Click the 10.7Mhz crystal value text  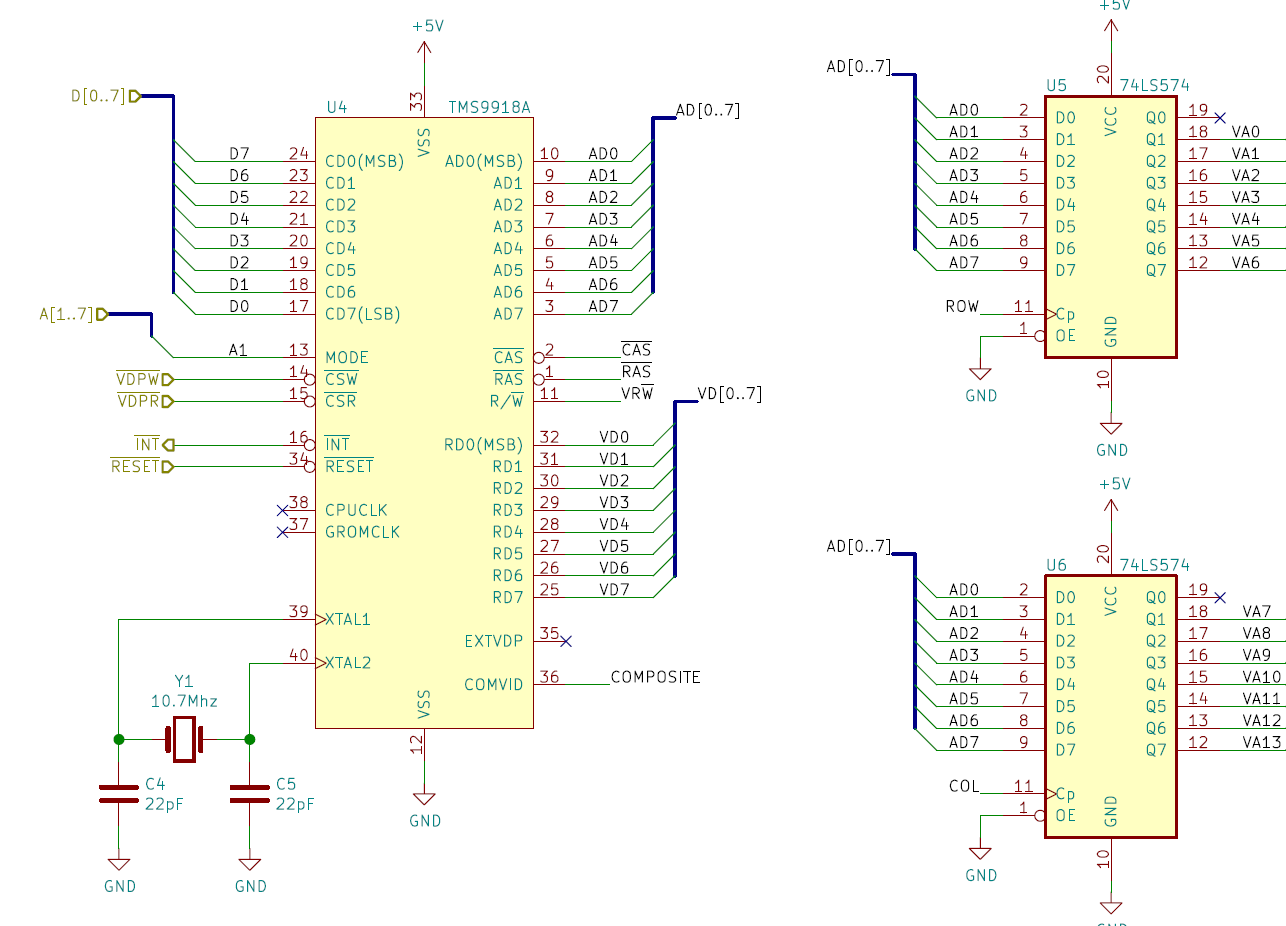(184, 700)
